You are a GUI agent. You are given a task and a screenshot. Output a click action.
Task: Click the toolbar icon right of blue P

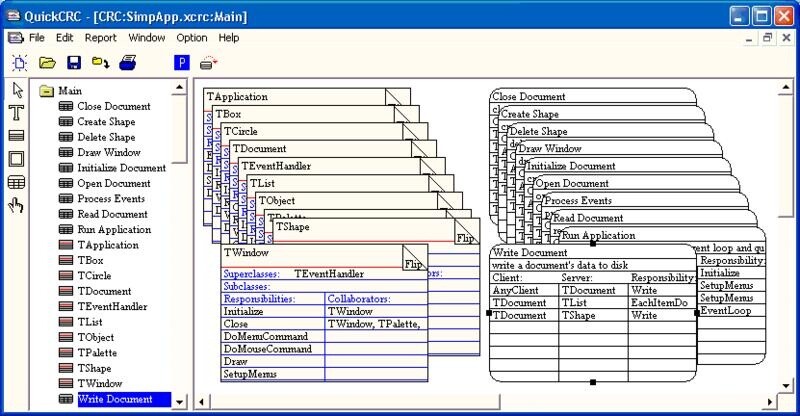(x=208, y=63)
